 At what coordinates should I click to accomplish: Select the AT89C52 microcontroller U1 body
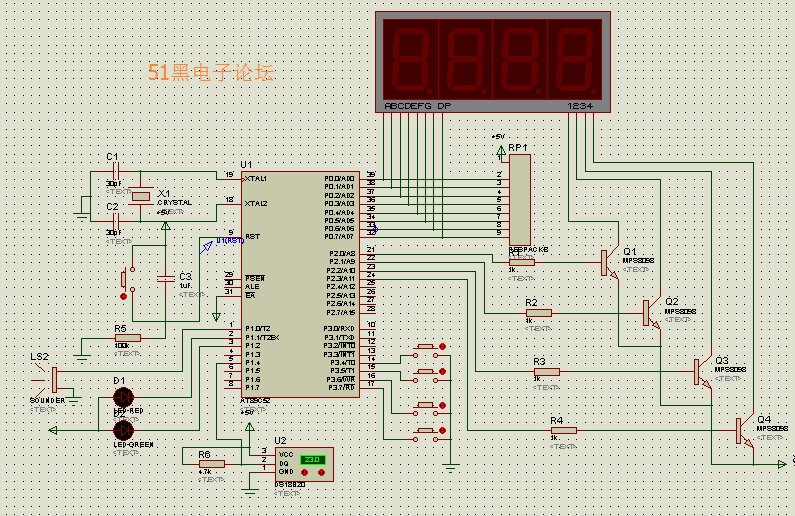coord(301,284)
